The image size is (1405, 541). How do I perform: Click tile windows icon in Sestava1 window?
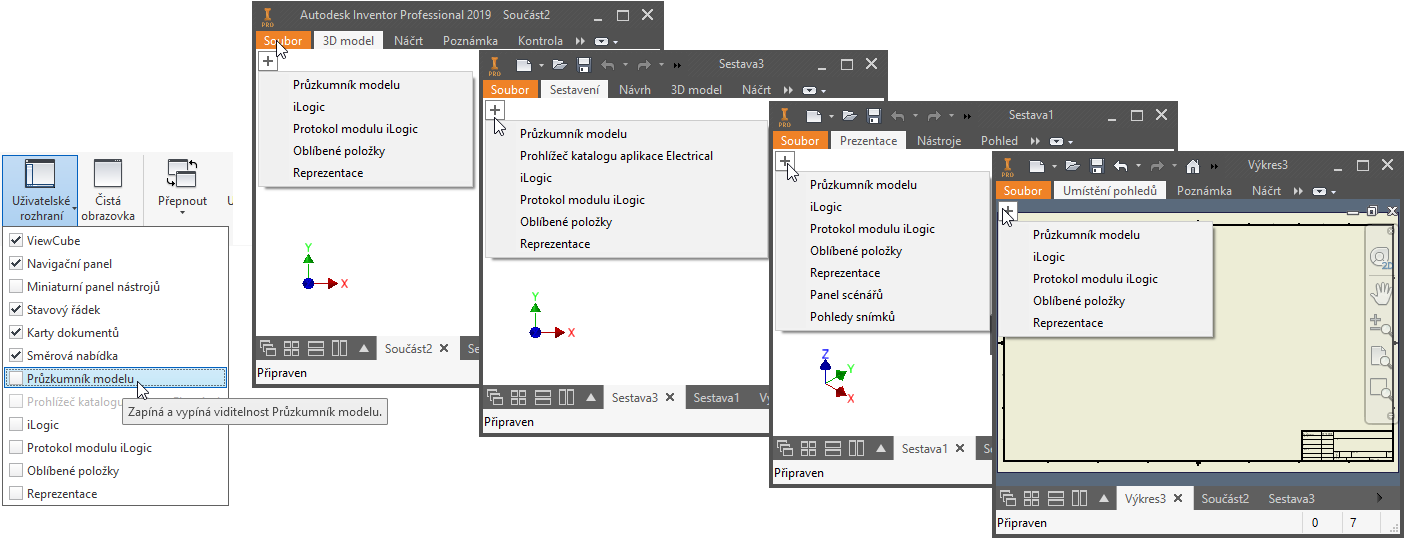click(x=809, y=448)
